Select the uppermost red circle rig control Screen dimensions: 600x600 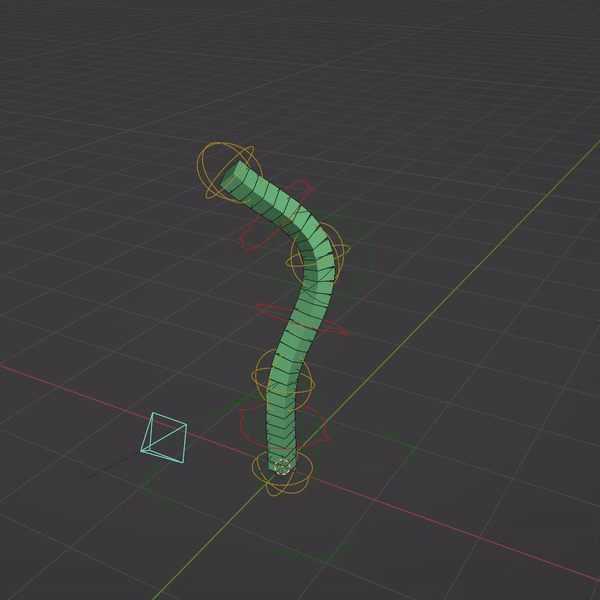click(276, 215)
